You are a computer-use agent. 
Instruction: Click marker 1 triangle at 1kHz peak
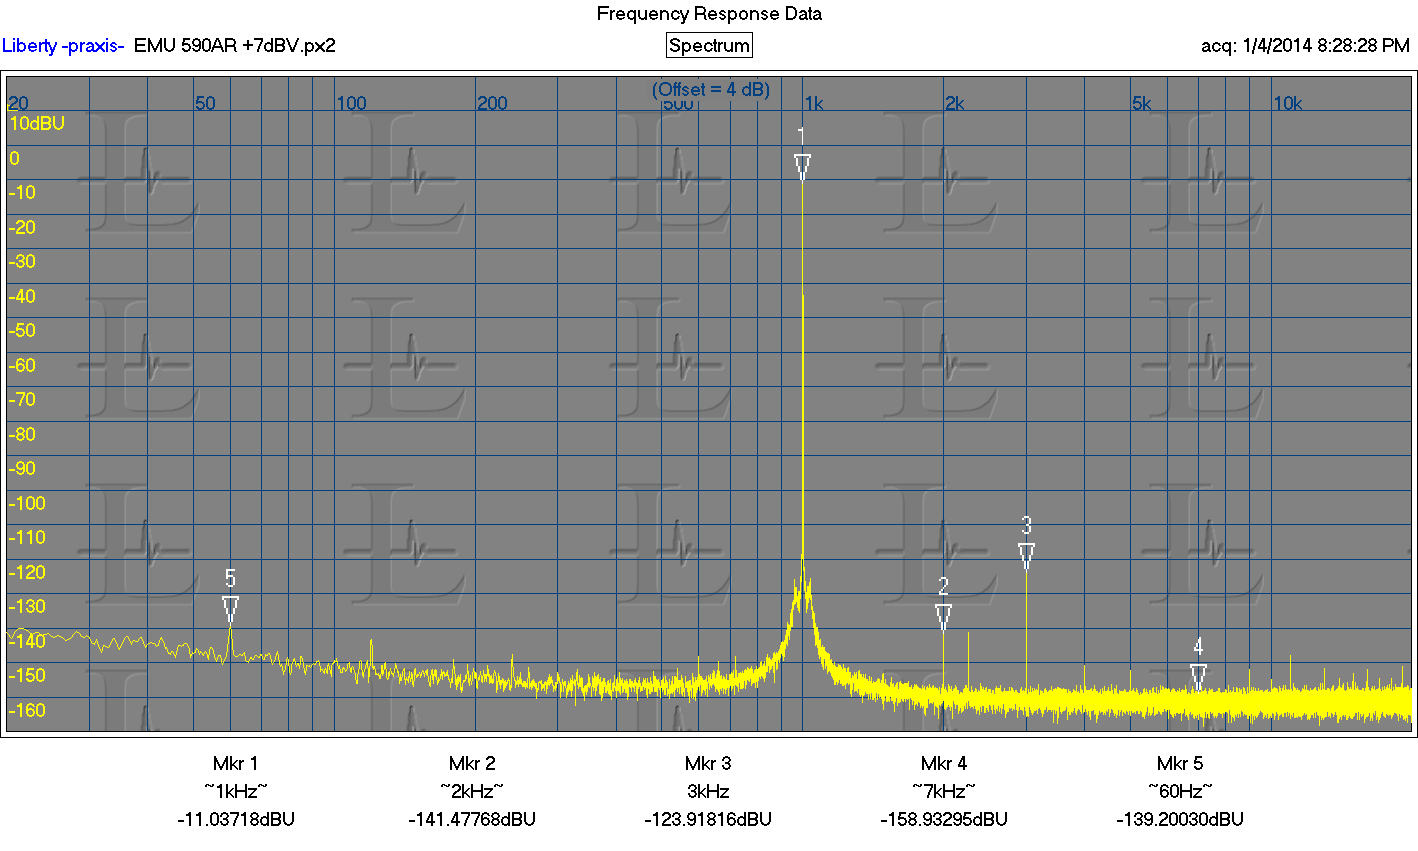coord(802,167)
